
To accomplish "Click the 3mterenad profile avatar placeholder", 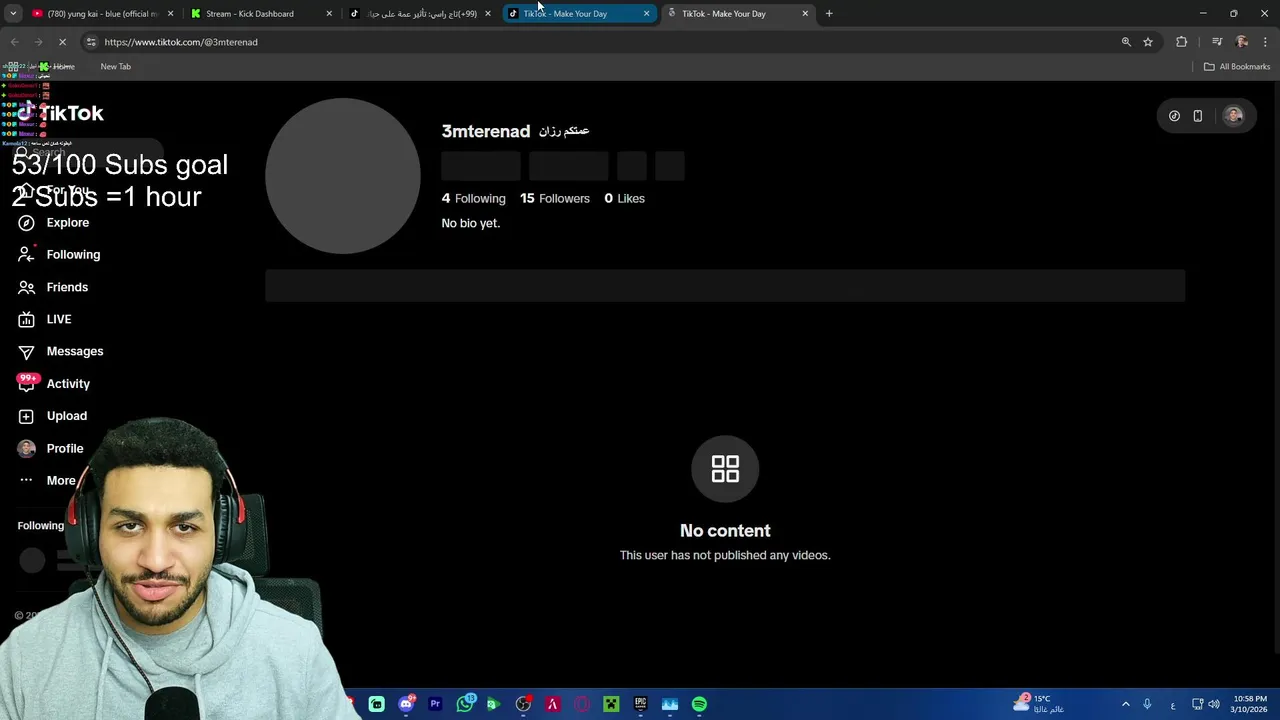I will [343, 176].
